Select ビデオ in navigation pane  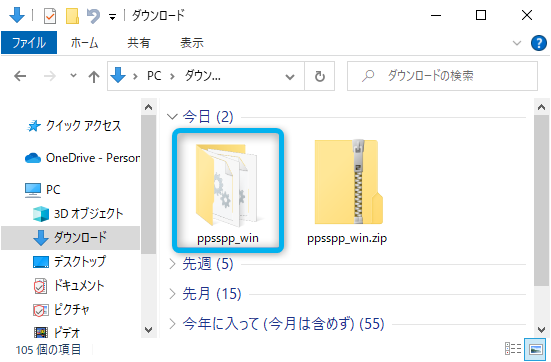[x=57, y=332]
